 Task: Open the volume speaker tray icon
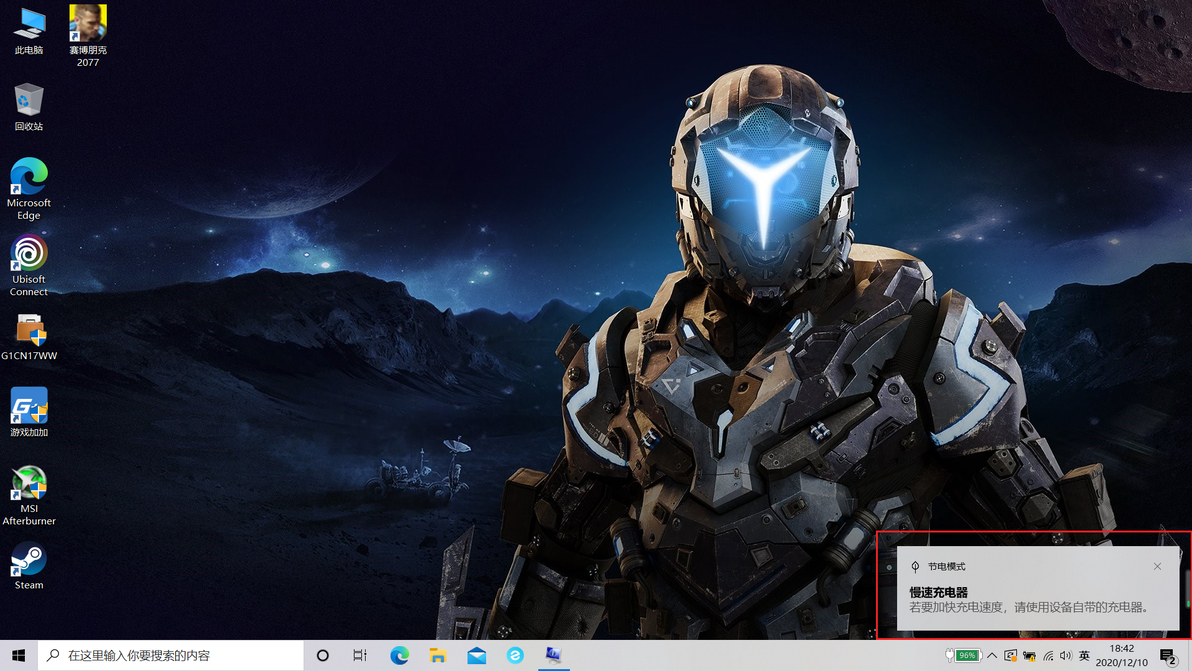click(x=1066, y=656)
